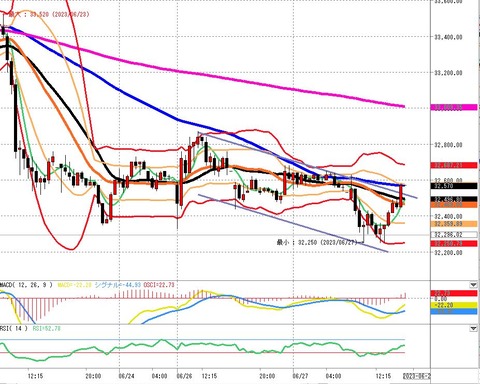This screenshot has height=384, width=480.
Task: Click the RSI( 14 ) indicator label
Action: pyautogui.click(x=14, y=329)
